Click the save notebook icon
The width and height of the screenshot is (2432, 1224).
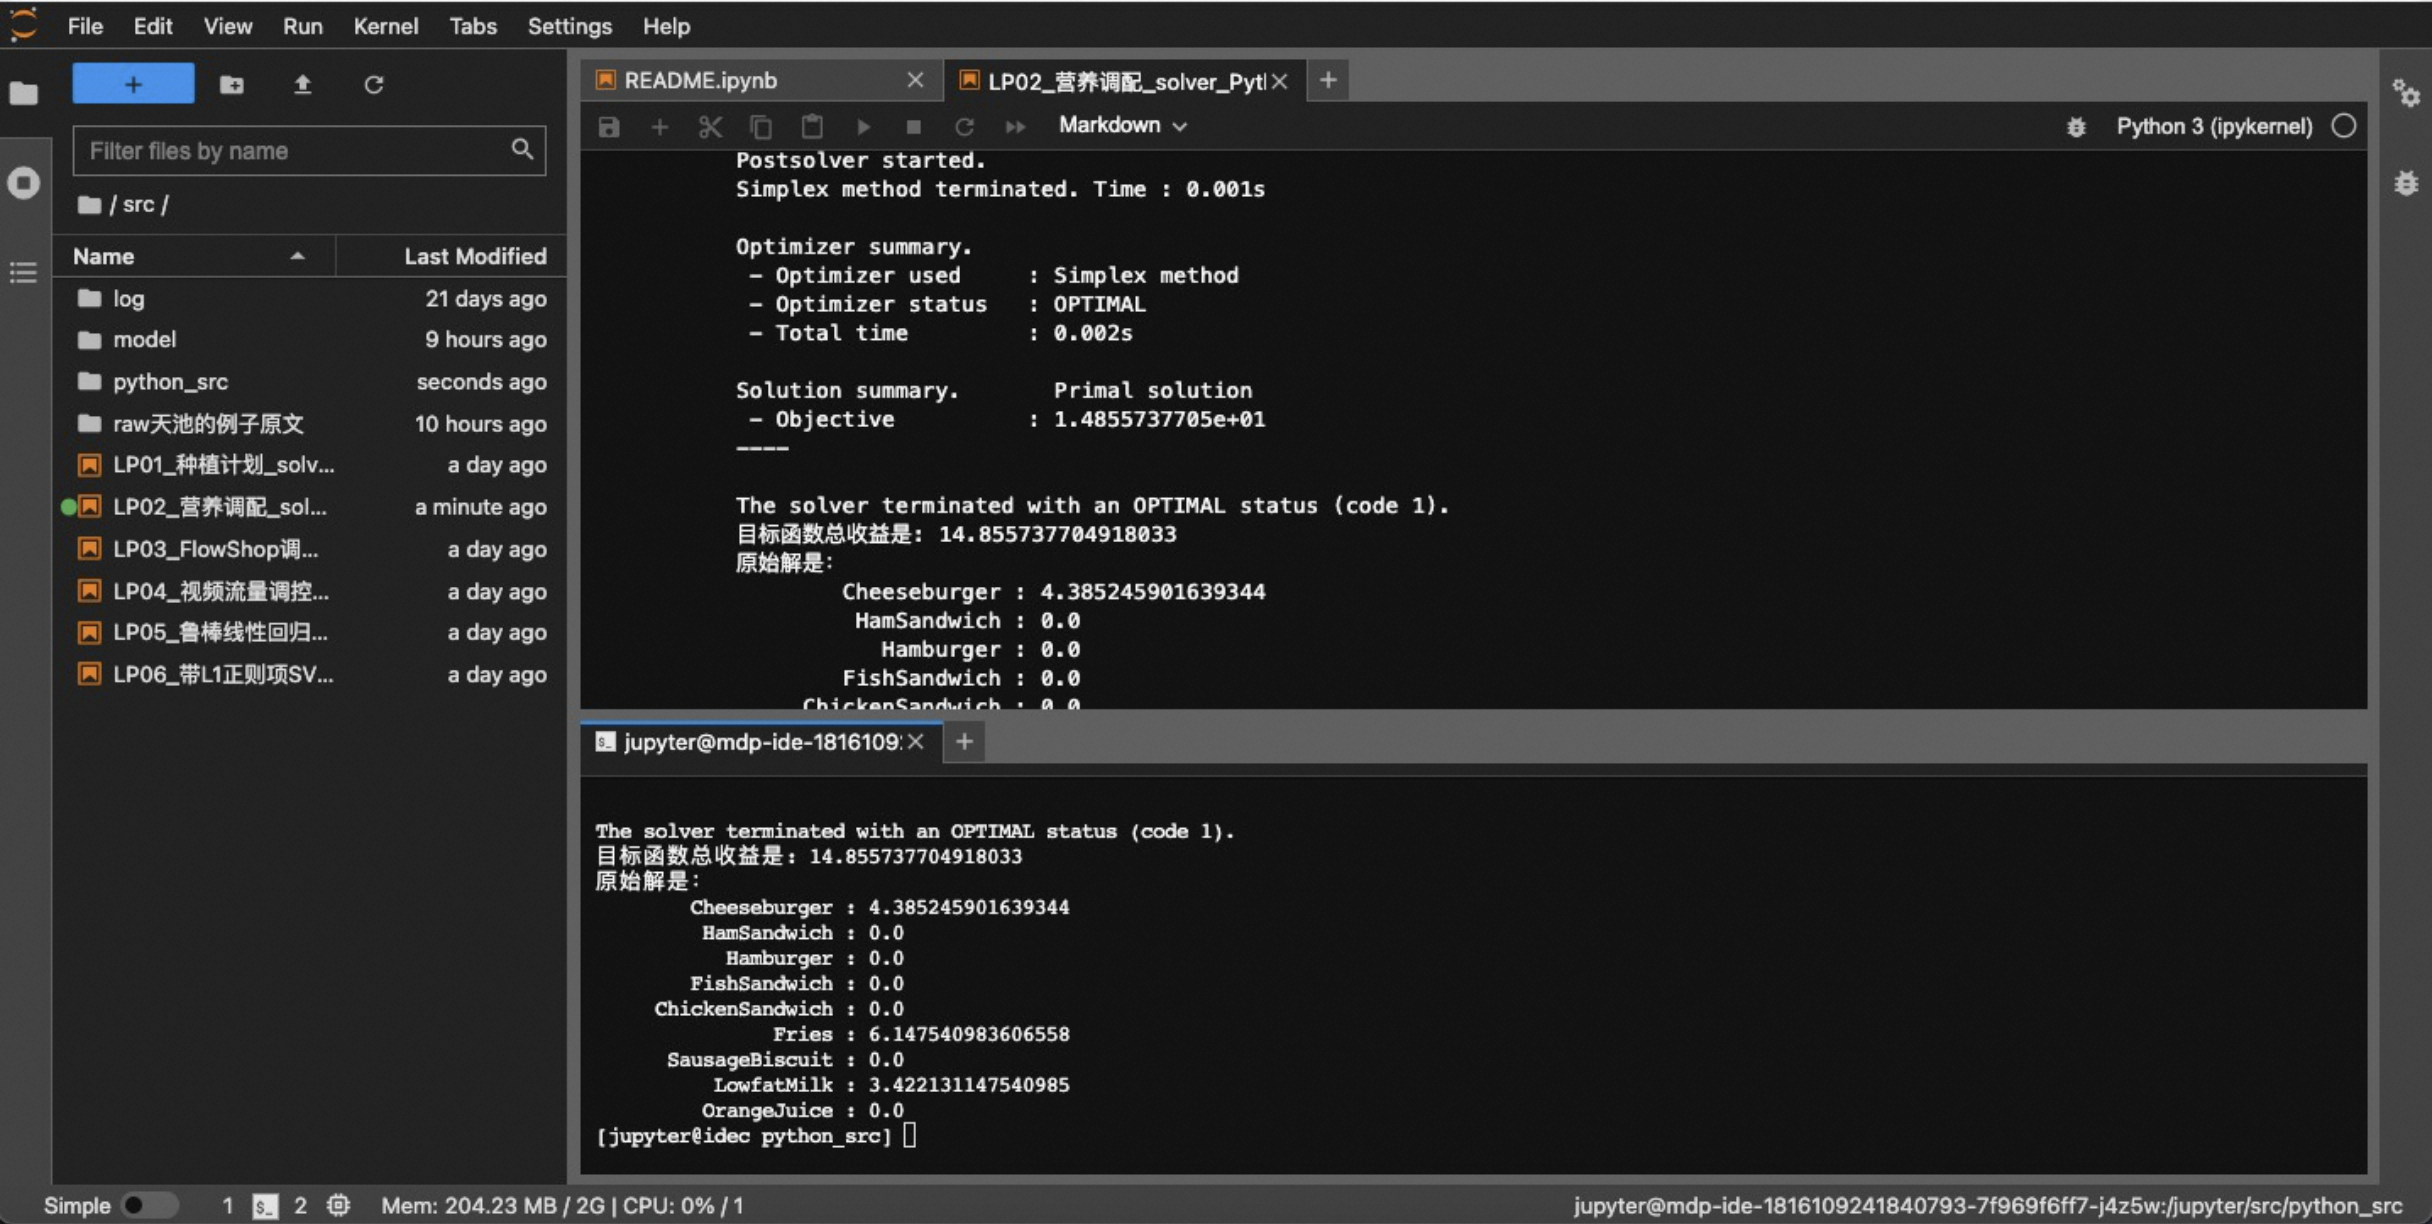click(608, 126)
